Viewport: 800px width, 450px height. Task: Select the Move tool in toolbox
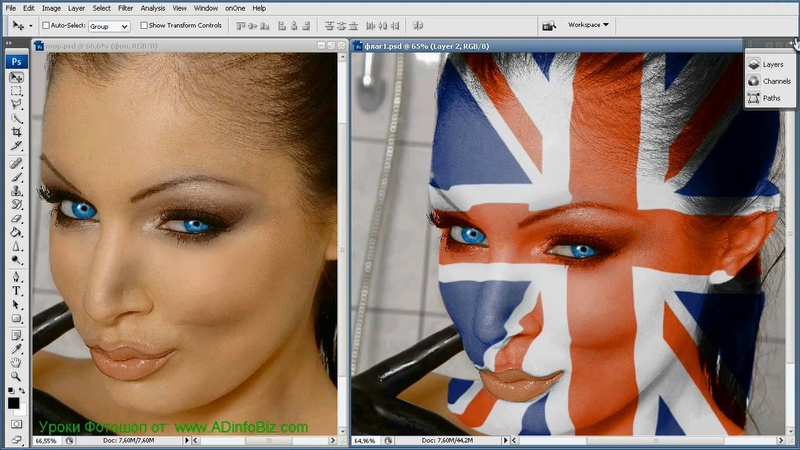click(x=17, y=77)
